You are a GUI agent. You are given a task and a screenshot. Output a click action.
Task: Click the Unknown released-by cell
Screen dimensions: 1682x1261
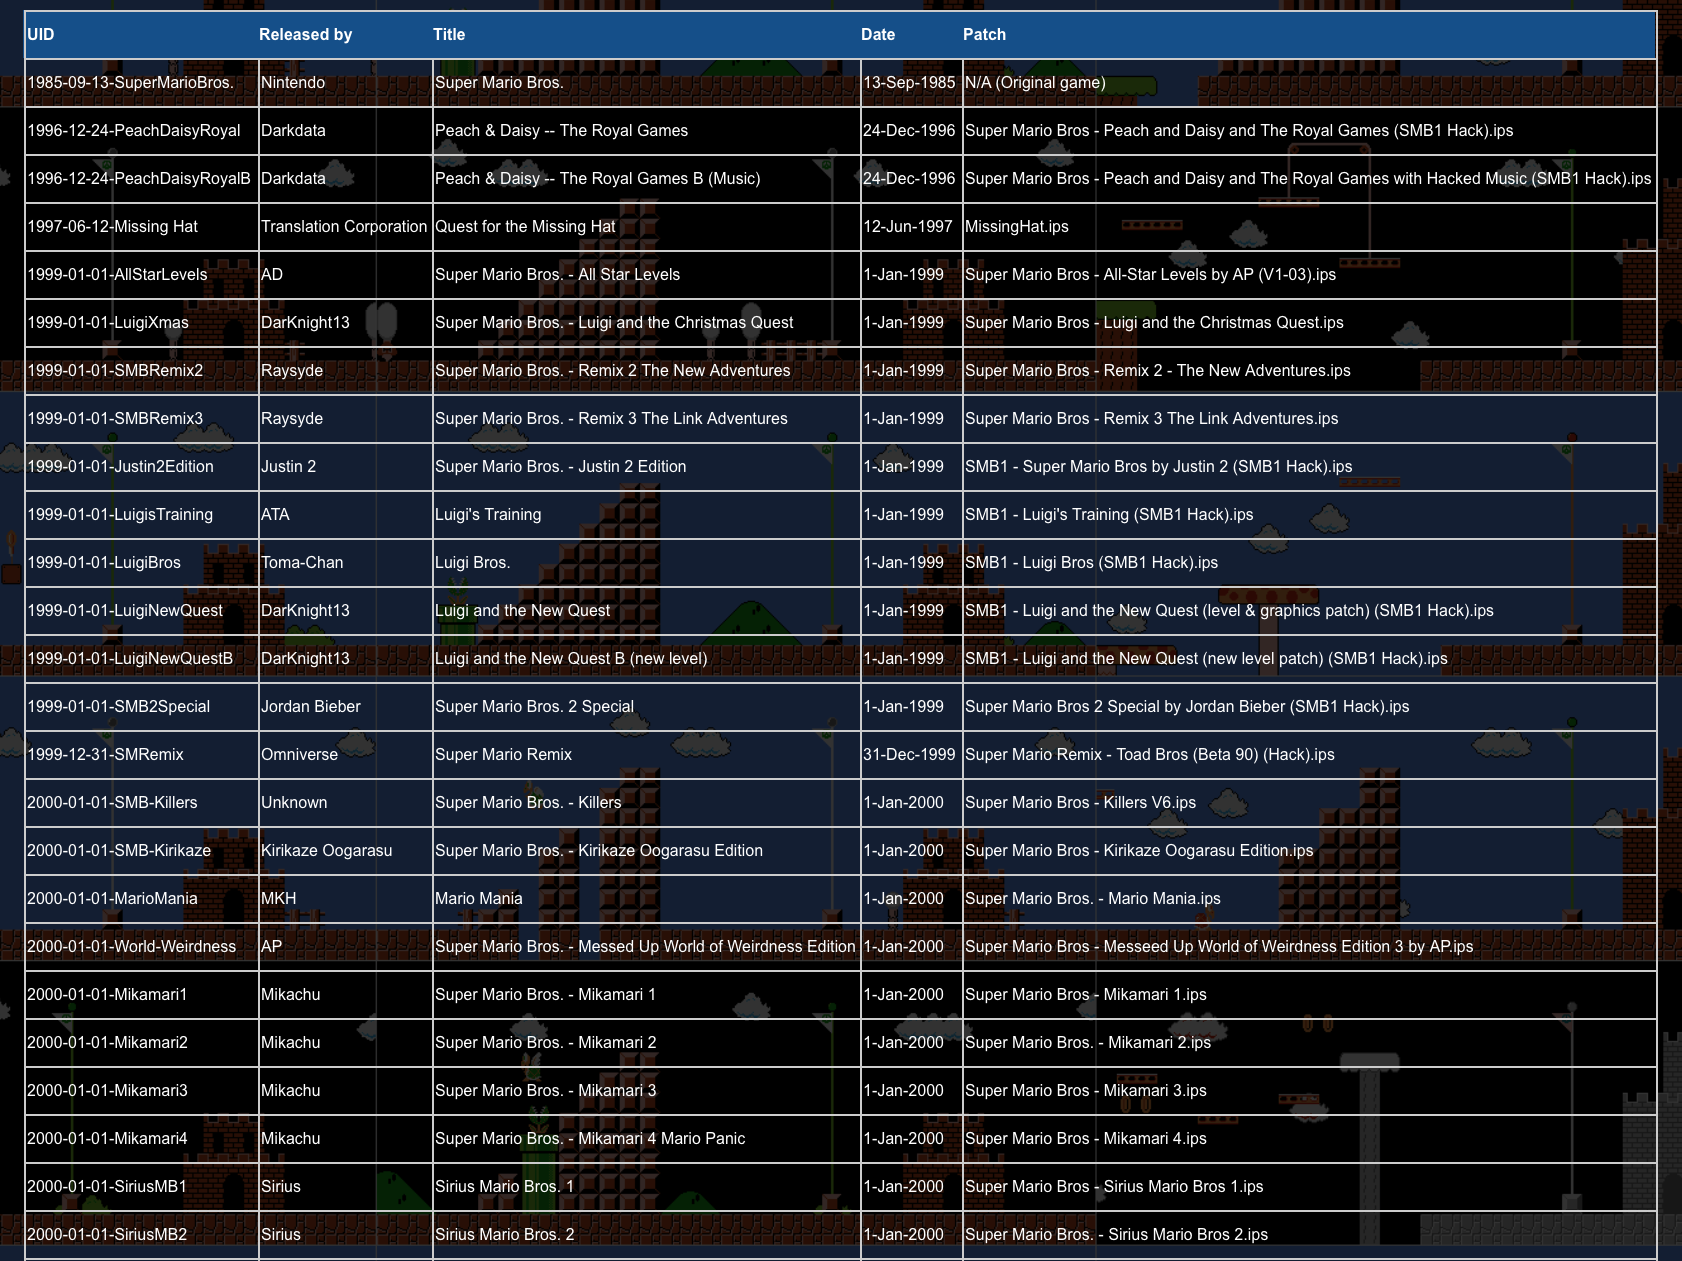tap(344, 803)
